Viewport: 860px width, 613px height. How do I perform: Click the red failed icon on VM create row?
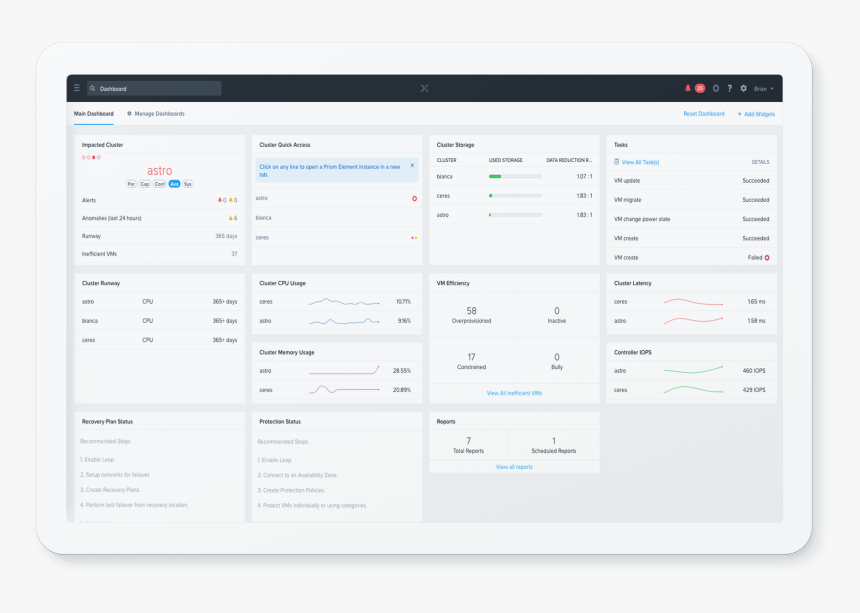[767, 258]
